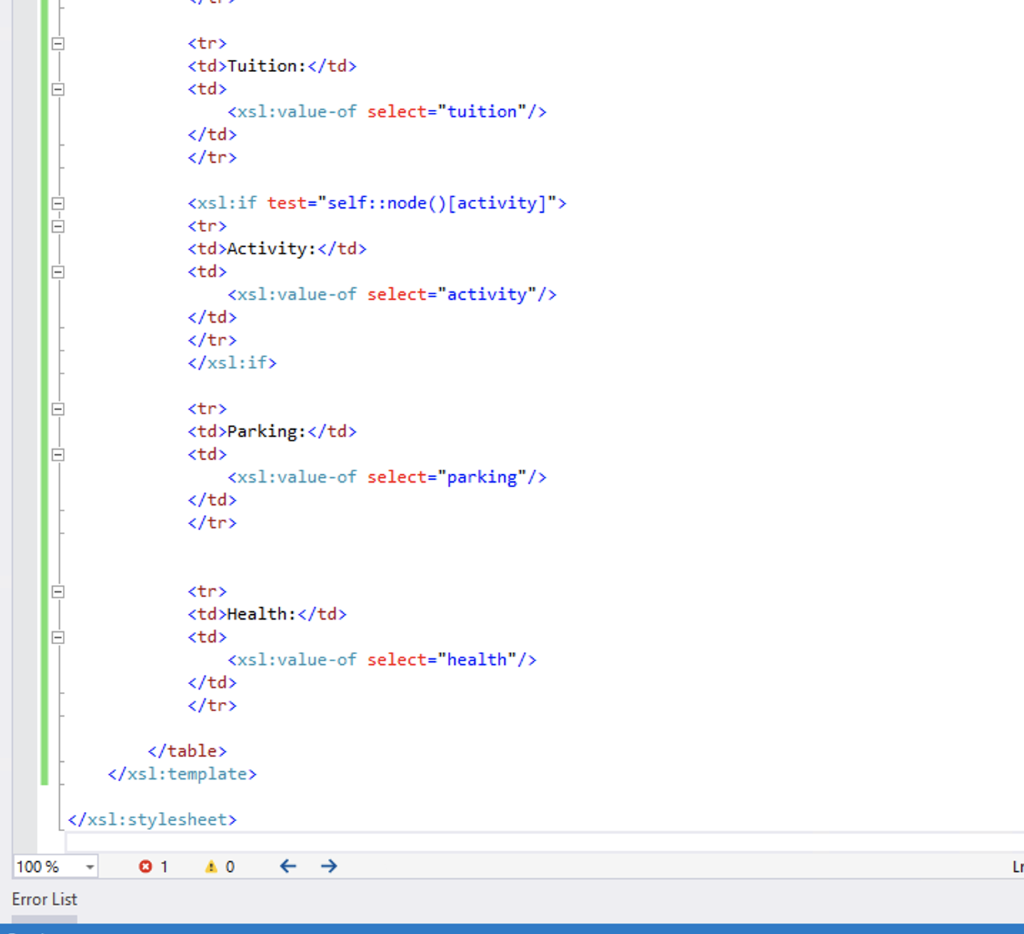
Task: Click the Windows taskbar at screen bottom
Action: [x=512, y=928]
